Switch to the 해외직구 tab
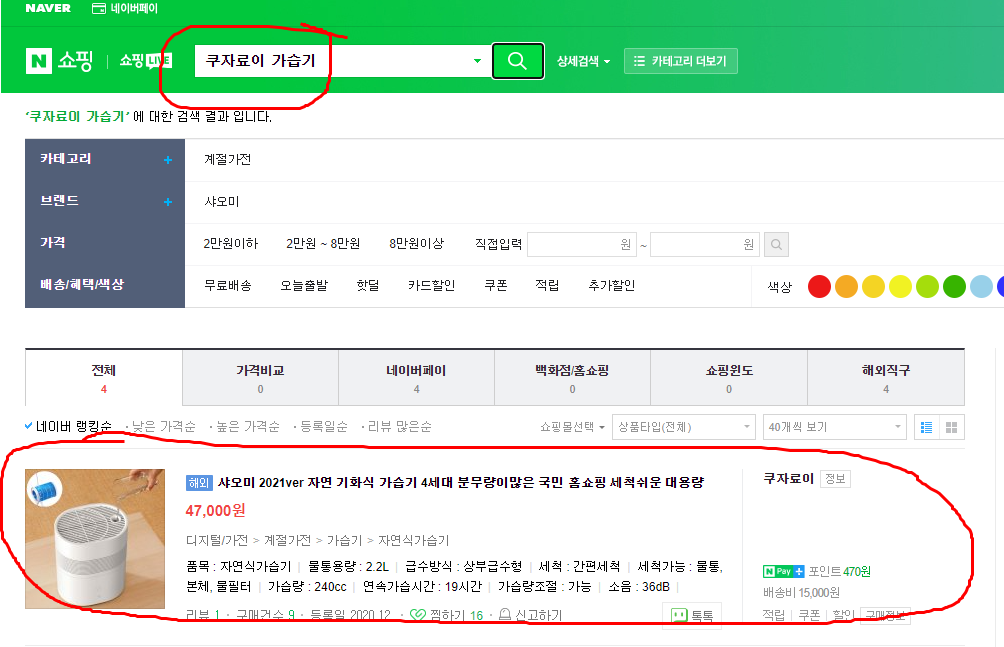Image resolution: width=1004 pixels, height=647 pixels. coord(886,378)
